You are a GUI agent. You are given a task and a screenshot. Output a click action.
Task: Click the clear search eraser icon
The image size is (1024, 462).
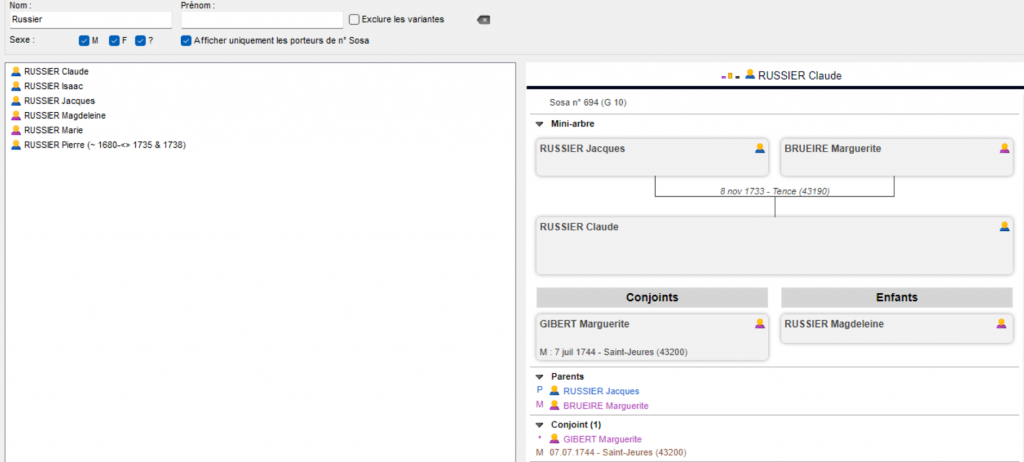pyautogui.click(x=483, y=19)
